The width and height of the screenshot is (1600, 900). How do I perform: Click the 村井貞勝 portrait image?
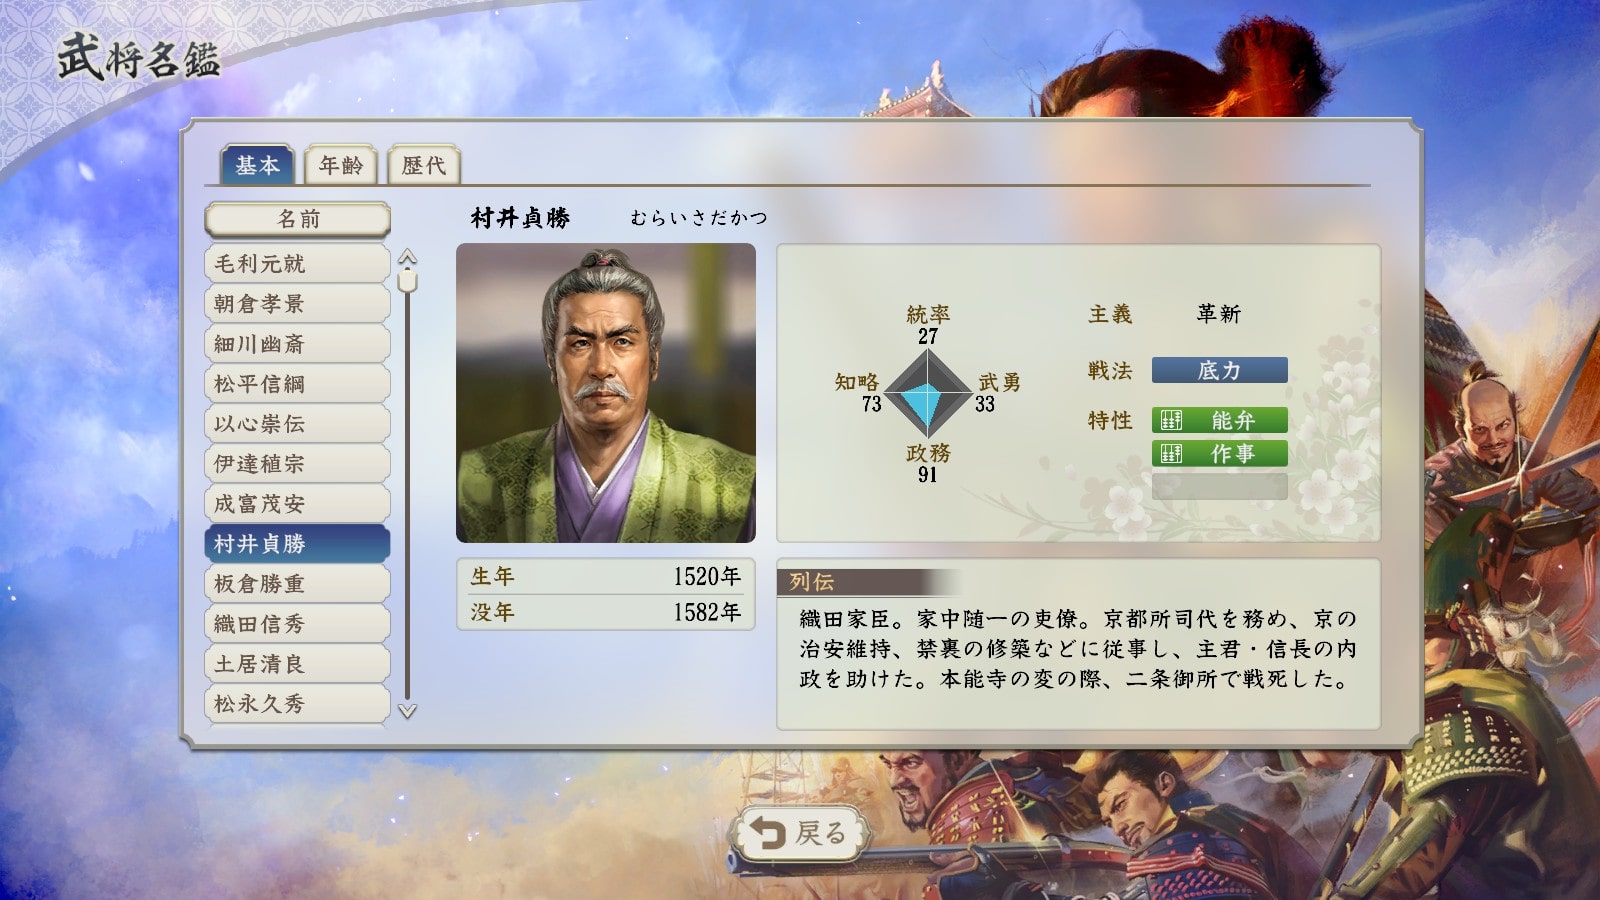[606, 393]
